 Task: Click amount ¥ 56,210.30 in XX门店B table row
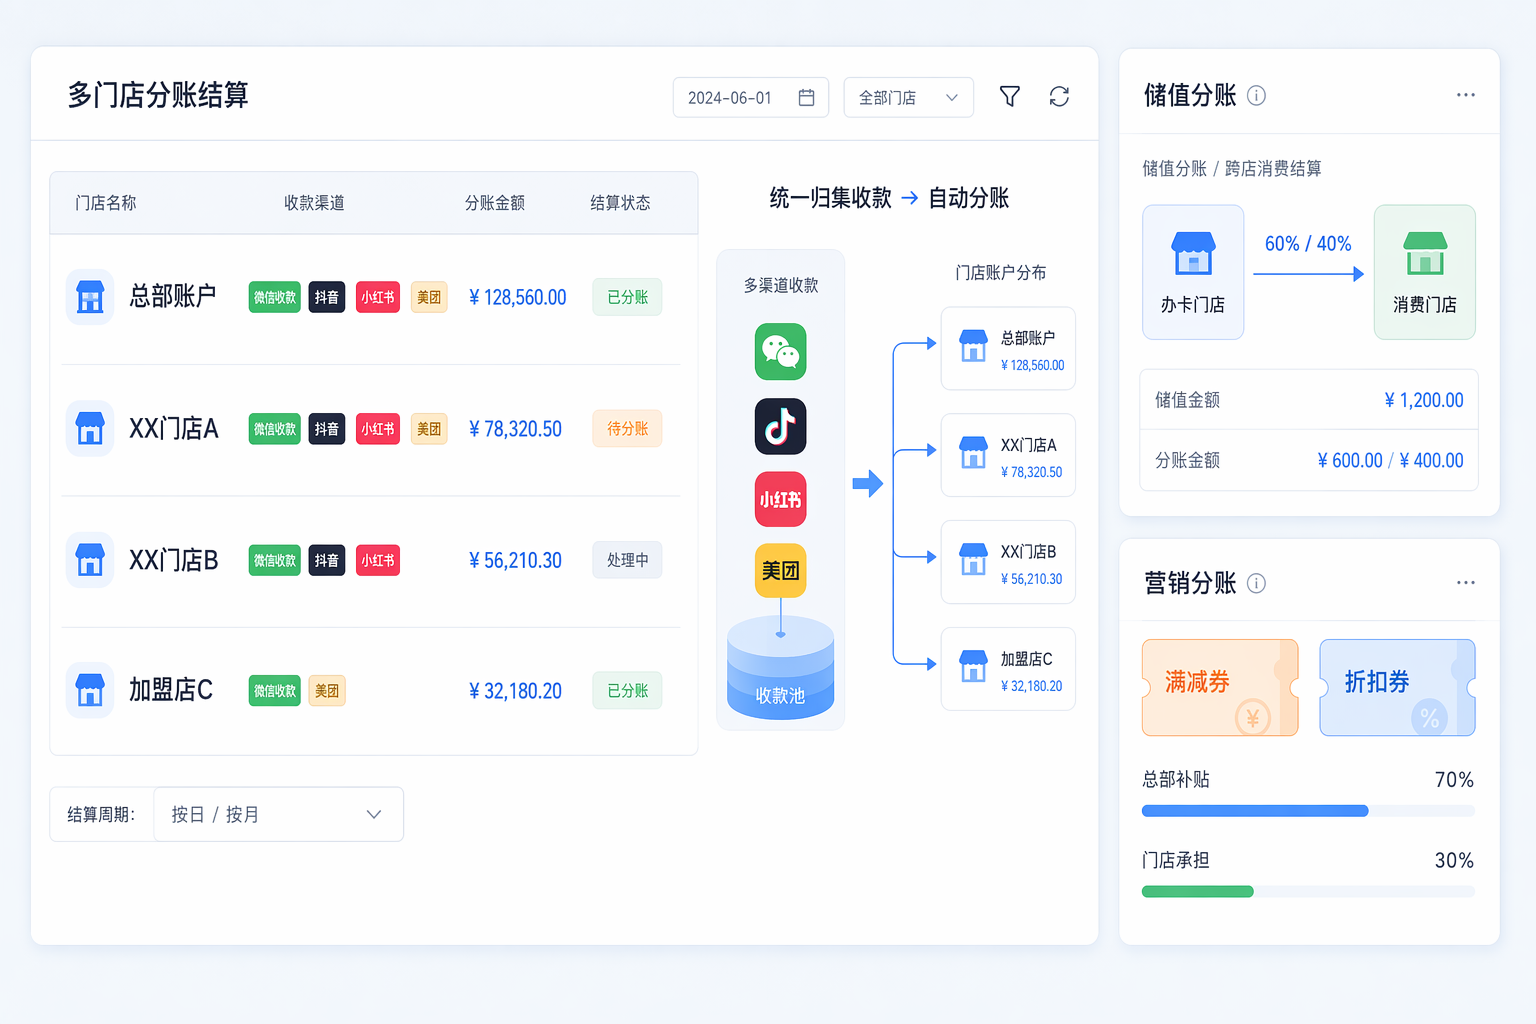pos(515,560)
